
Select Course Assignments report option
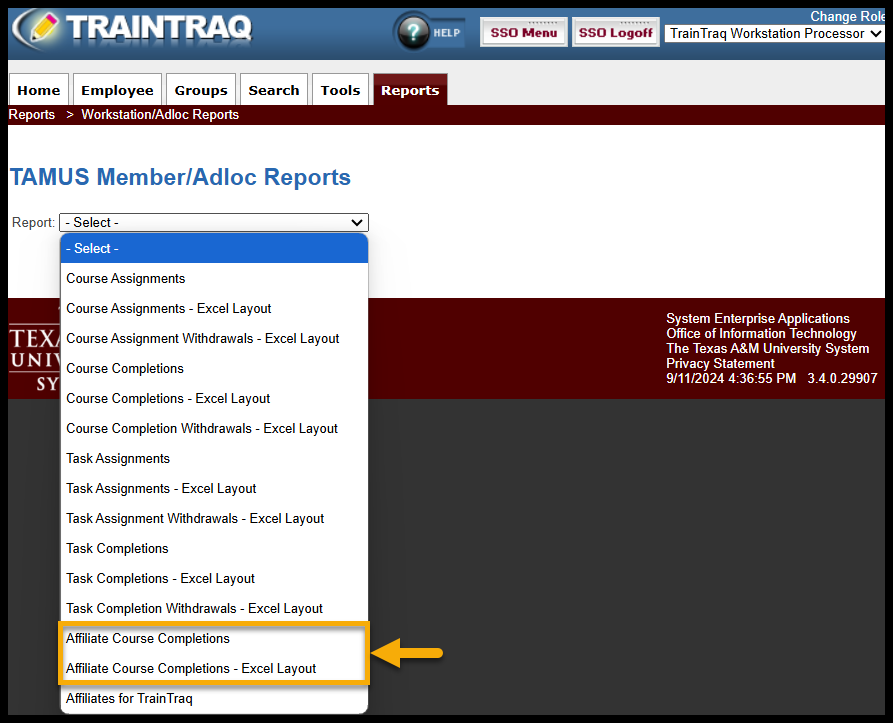tap(214, 278)
